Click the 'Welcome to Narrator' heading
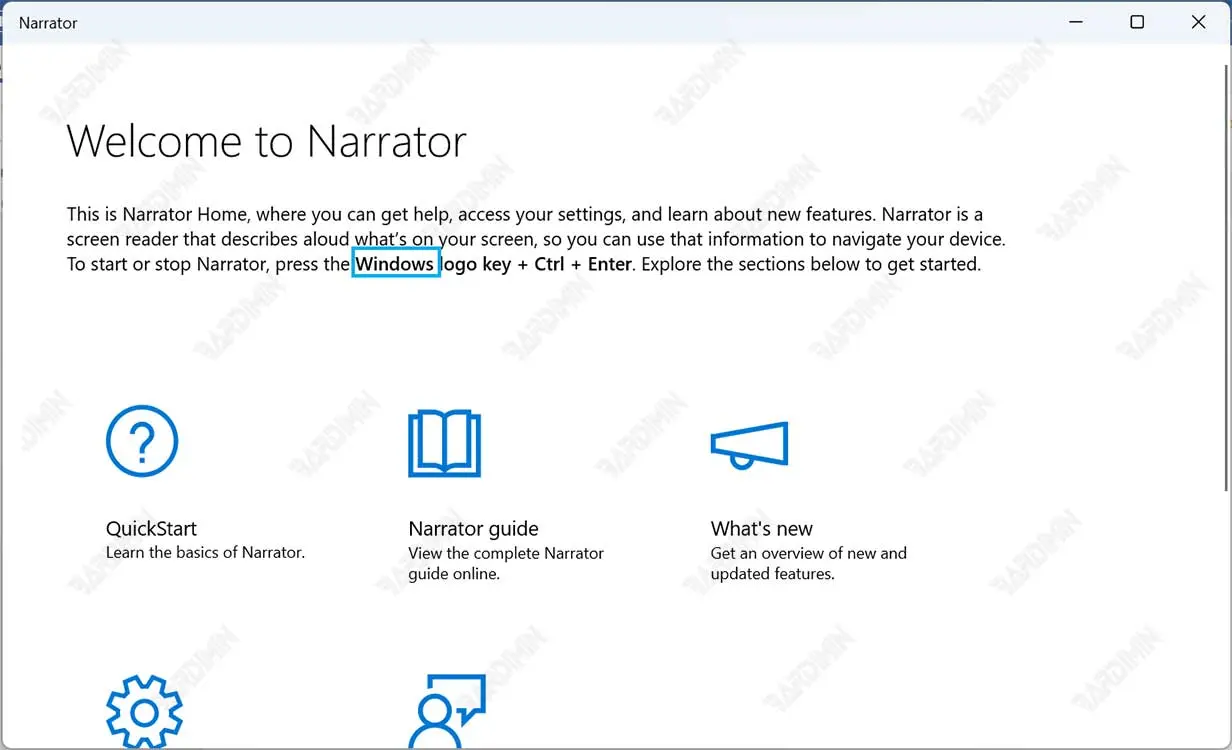The width and height of the screenshot is (1232, 750). click(266, 141)
